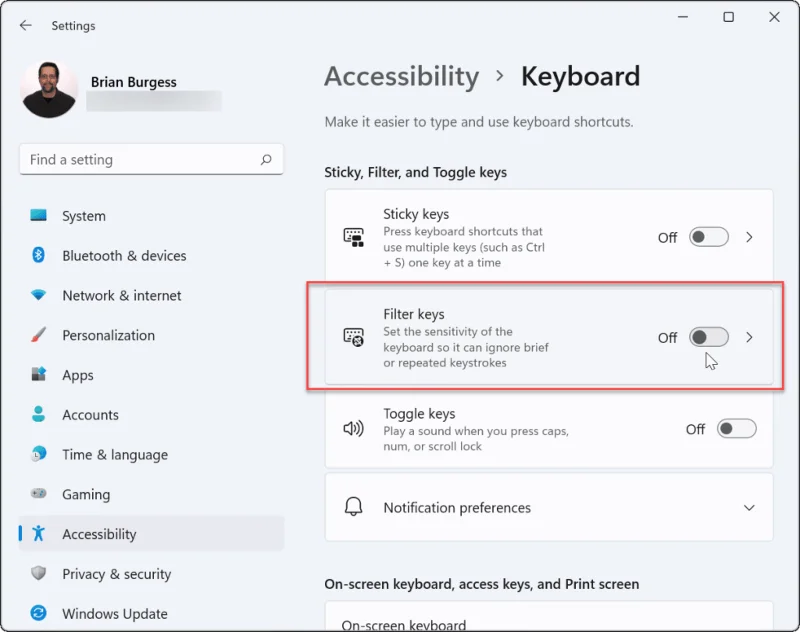
Task: Click Notification preferences label
Action: 457,508
